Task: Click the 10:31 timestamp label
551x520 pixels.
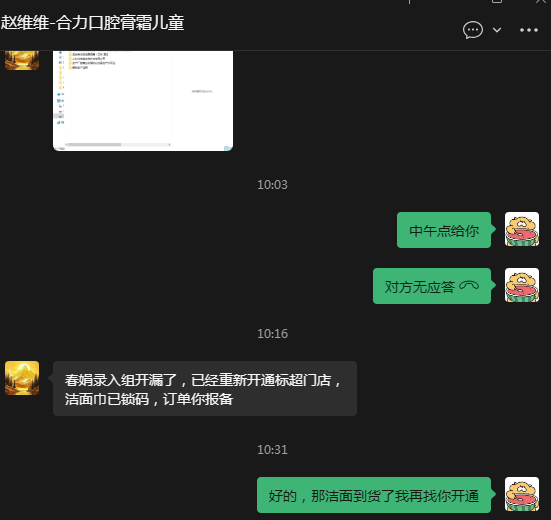Action: (x=272, y=450)
